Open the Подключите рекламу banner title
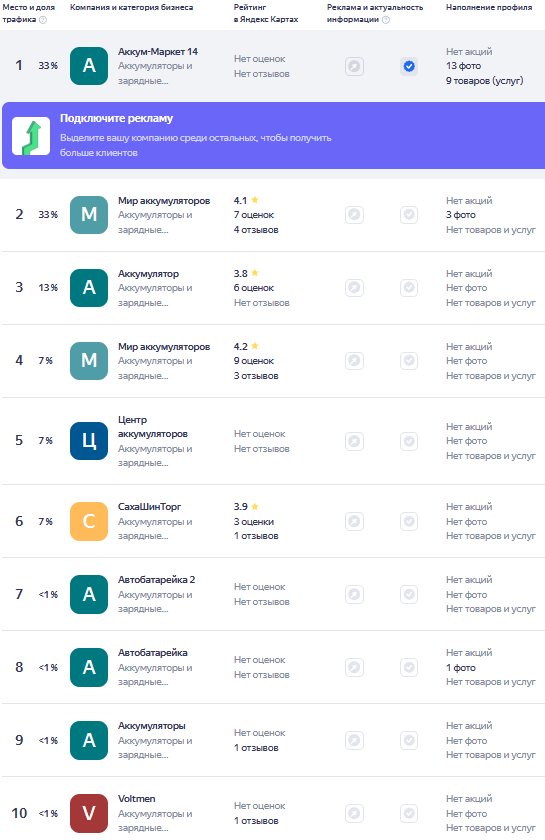Viewport: 545px width, 840px height. point(116,118)
